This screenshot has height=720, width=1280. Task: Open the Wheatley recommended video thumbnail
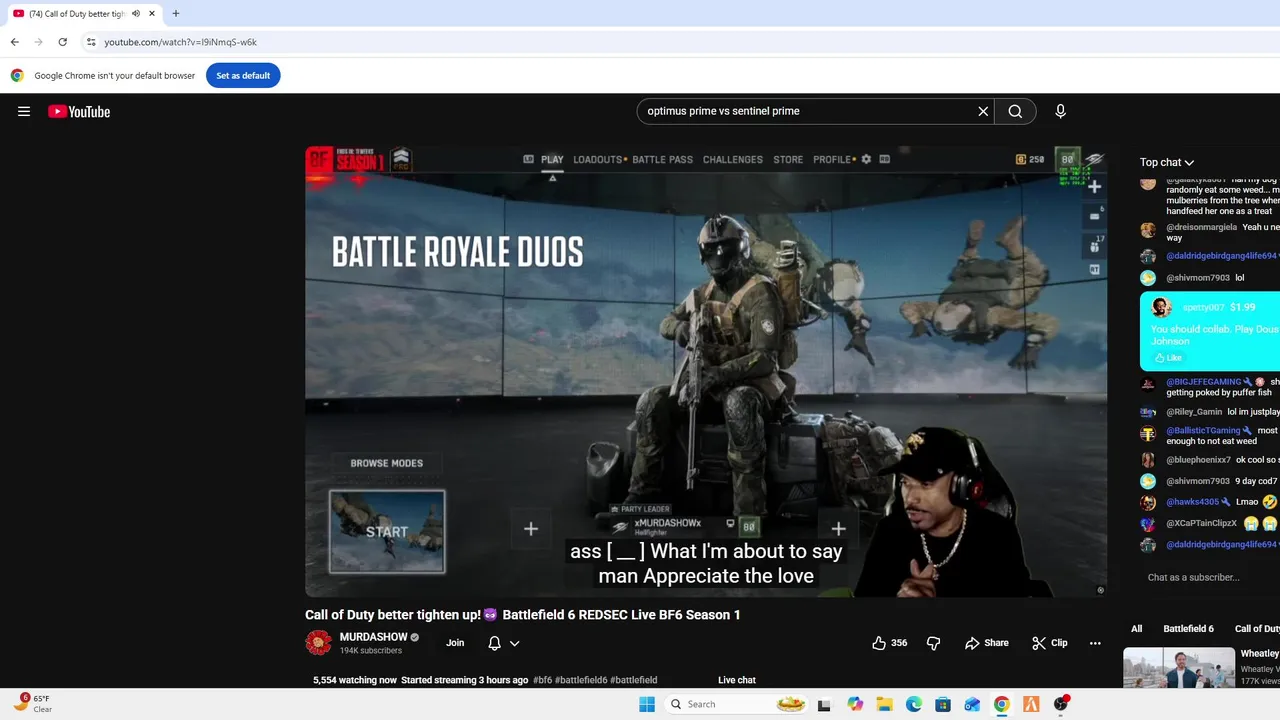(1179, 668)
